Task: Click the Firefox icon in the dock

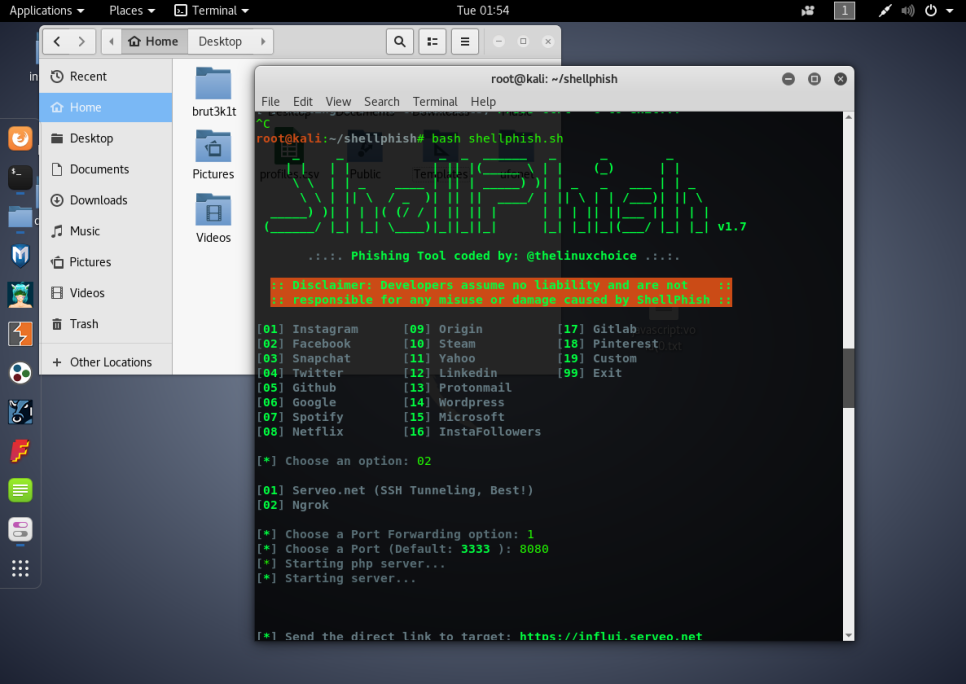Action: pyautogui.click(x=20, y=137)
